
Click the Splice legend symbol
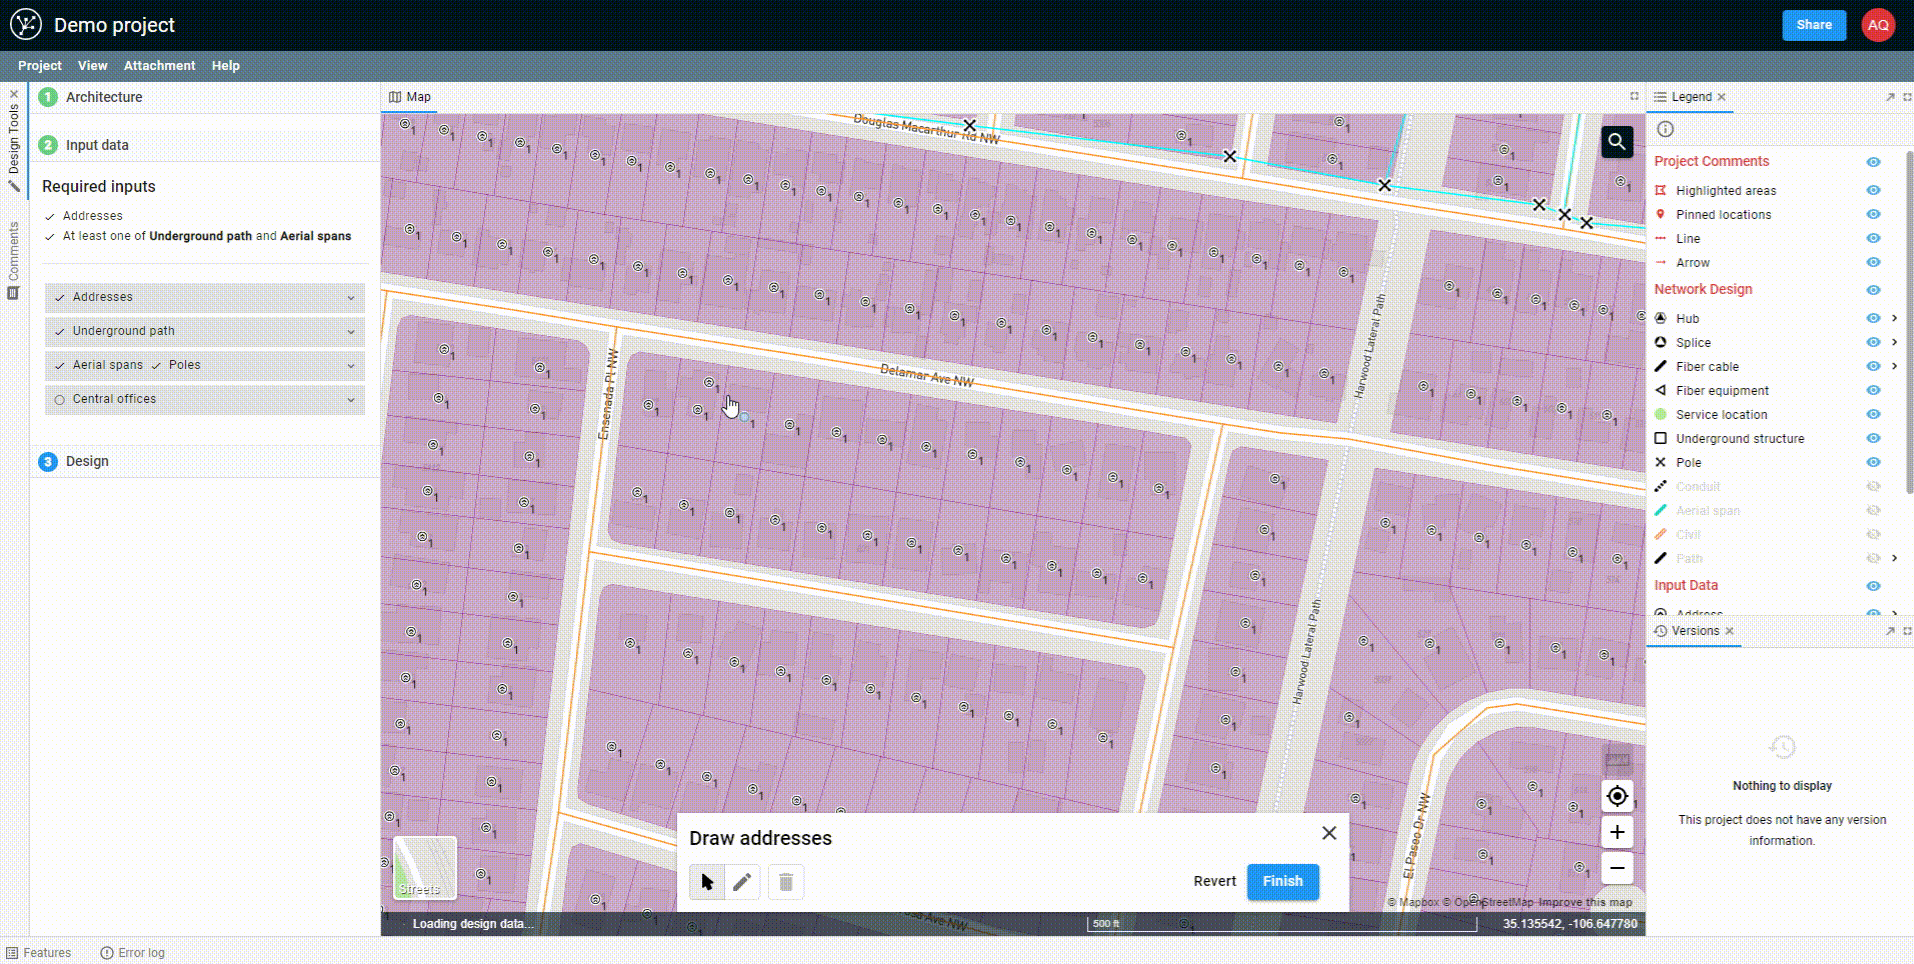point(1661,342)
